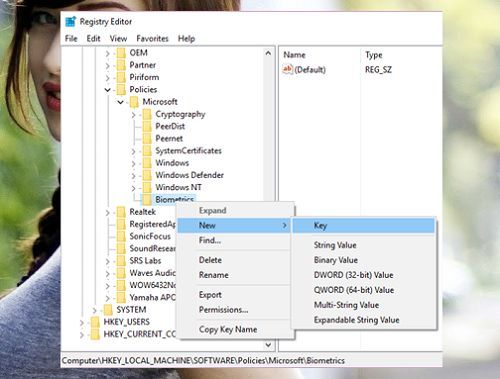Screen dimensions: 500x379
Task: Open the View menu
Action: point(118,39)
